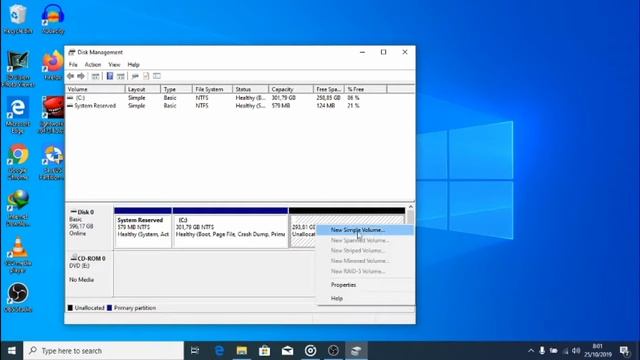
Task: Open the View menu
Action: pyautogui.click(x=114, y=64)
